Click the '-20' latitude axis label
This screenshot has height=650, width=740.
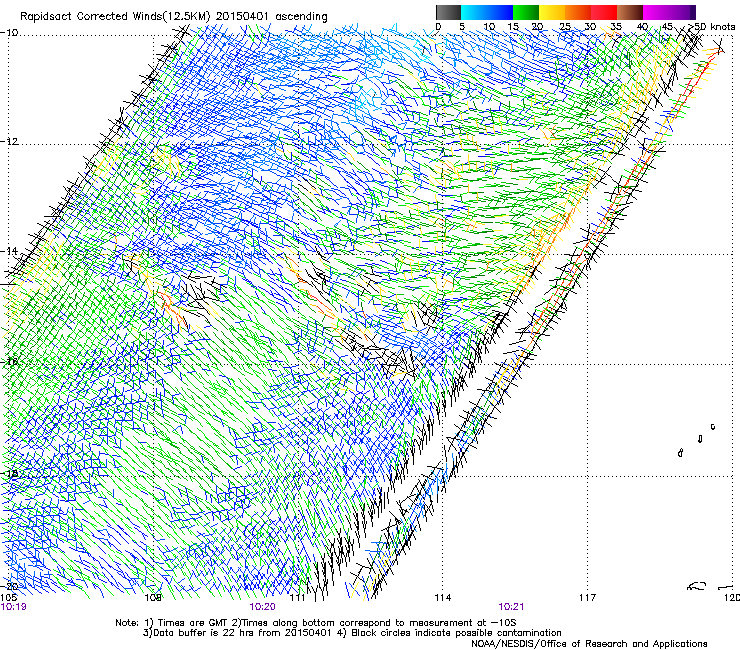tap(9, 586)
